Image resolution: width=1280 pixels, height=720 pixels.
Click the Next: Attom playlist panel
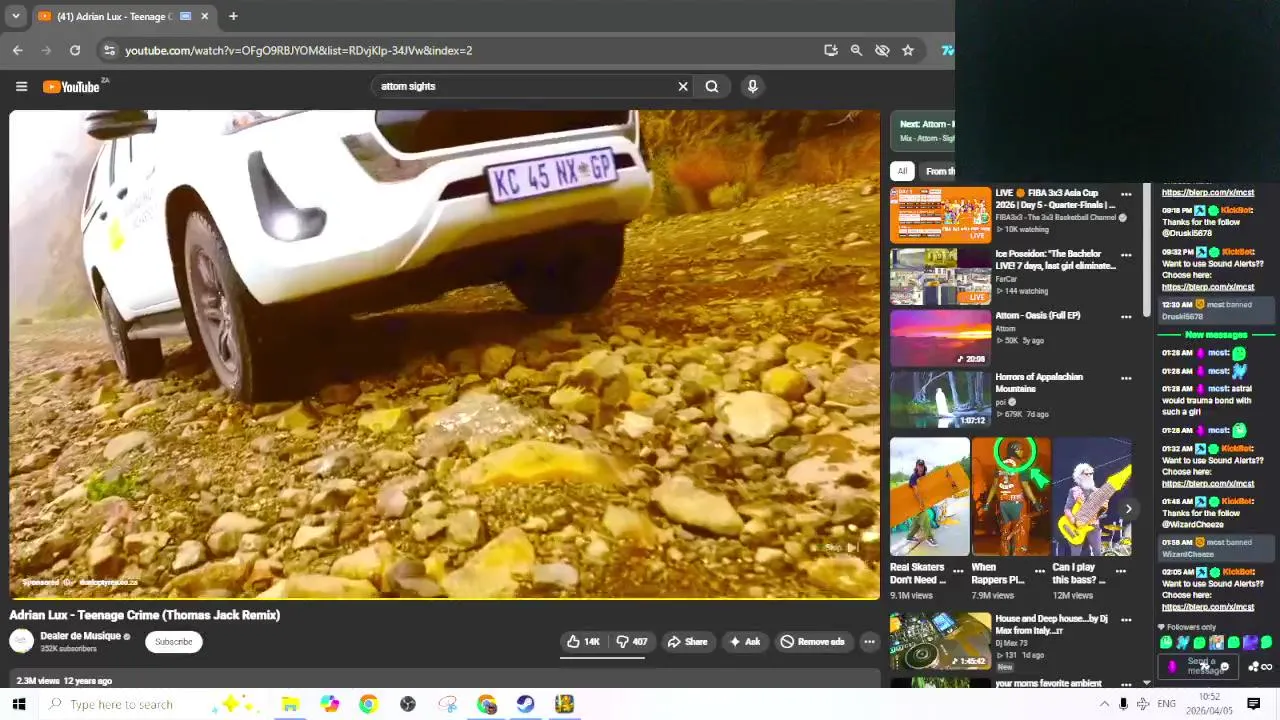click(x=922, y=131)
